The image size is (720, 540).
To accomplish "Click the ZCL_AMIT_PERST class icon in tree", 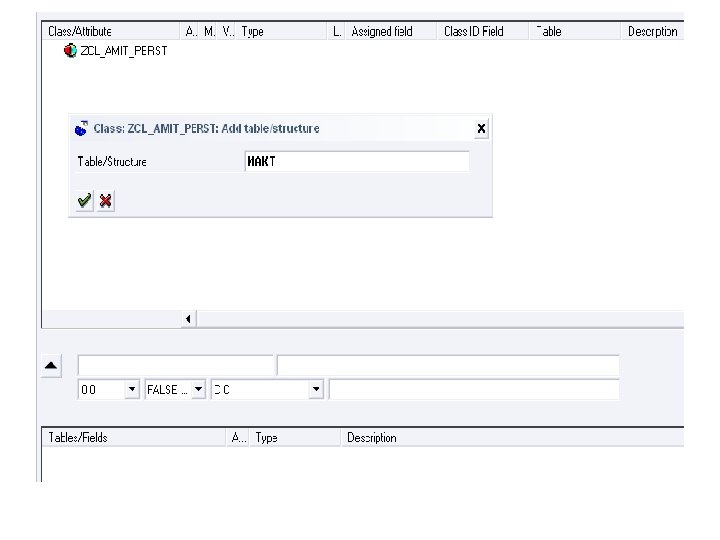I will [x=70, y=51].
